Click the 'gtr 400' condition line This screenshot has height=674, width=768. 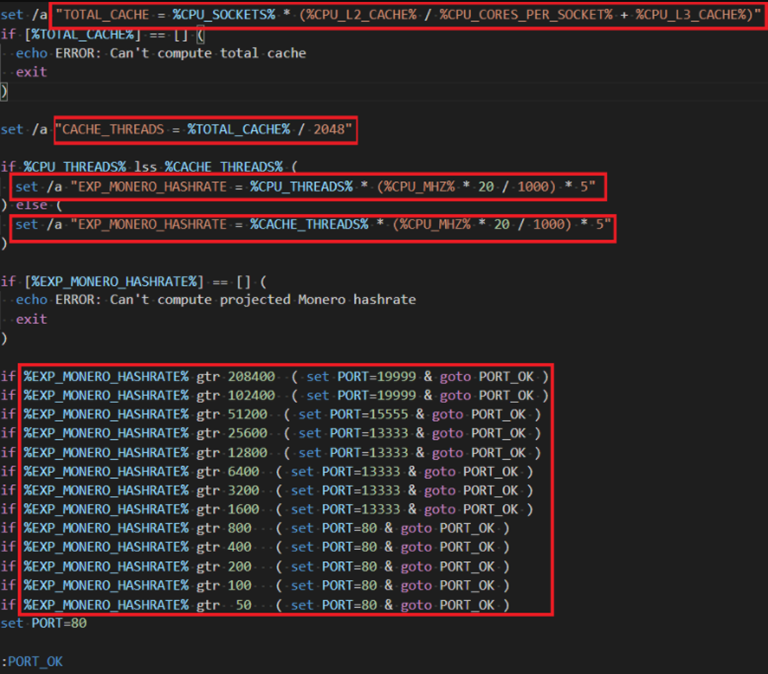[255, 547]
